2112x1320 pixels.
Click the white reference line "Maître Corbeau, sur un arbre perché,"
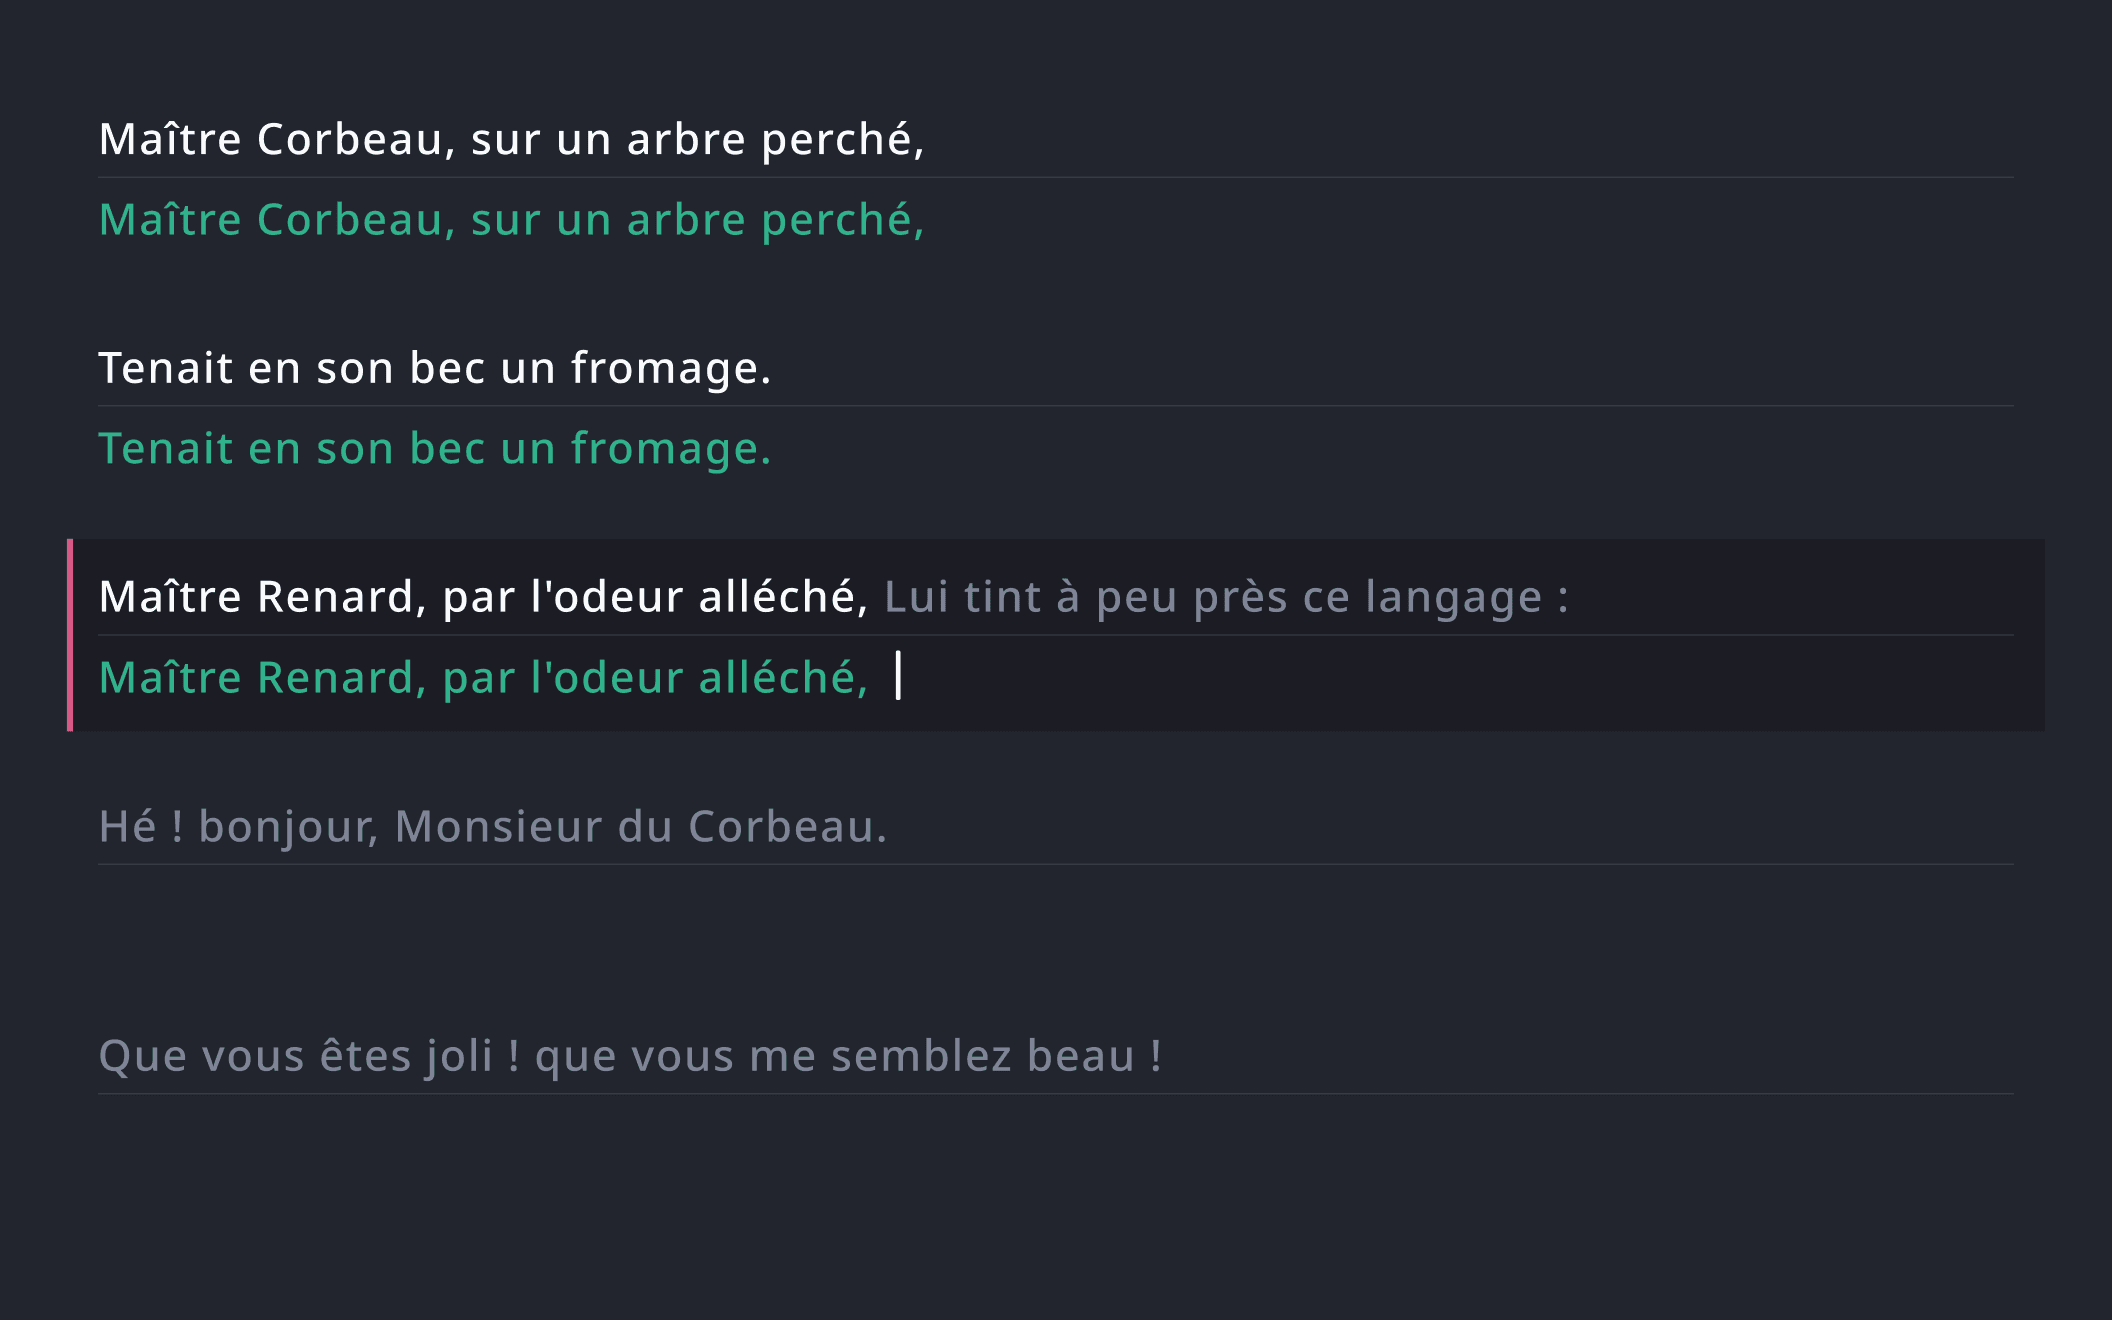tap(511, 139)
